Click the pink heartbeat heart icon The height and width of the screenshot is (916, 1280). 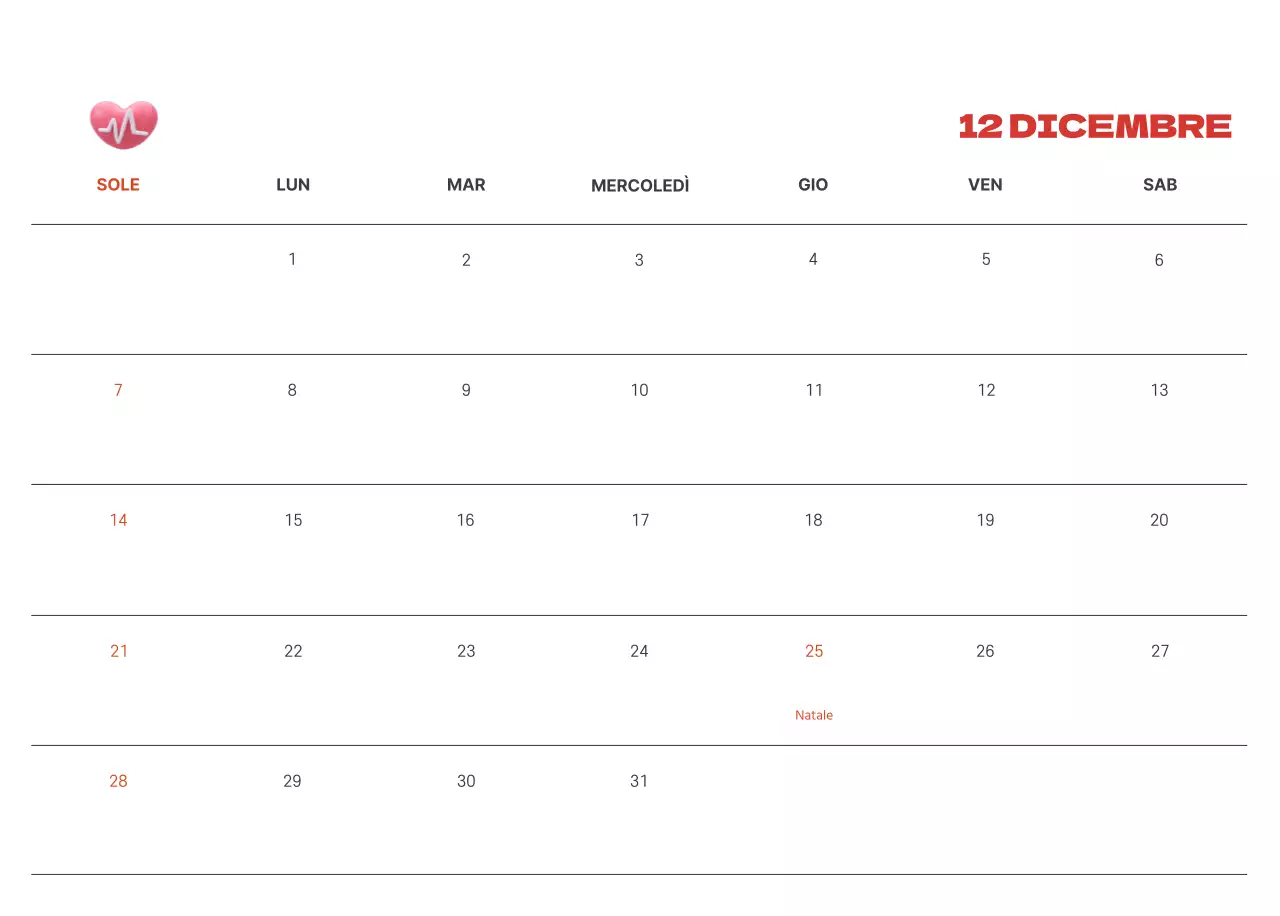tap(124, 125)
